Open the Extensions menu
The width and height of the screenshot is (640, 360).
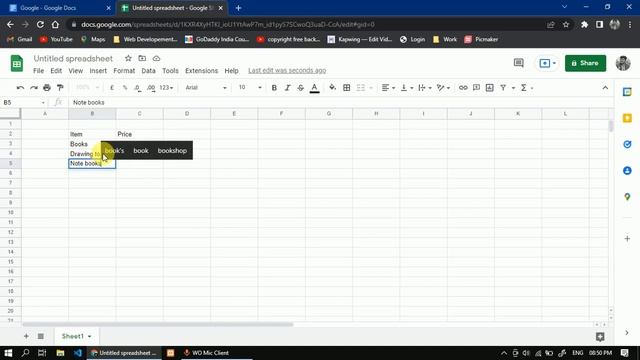pos(201,71)
